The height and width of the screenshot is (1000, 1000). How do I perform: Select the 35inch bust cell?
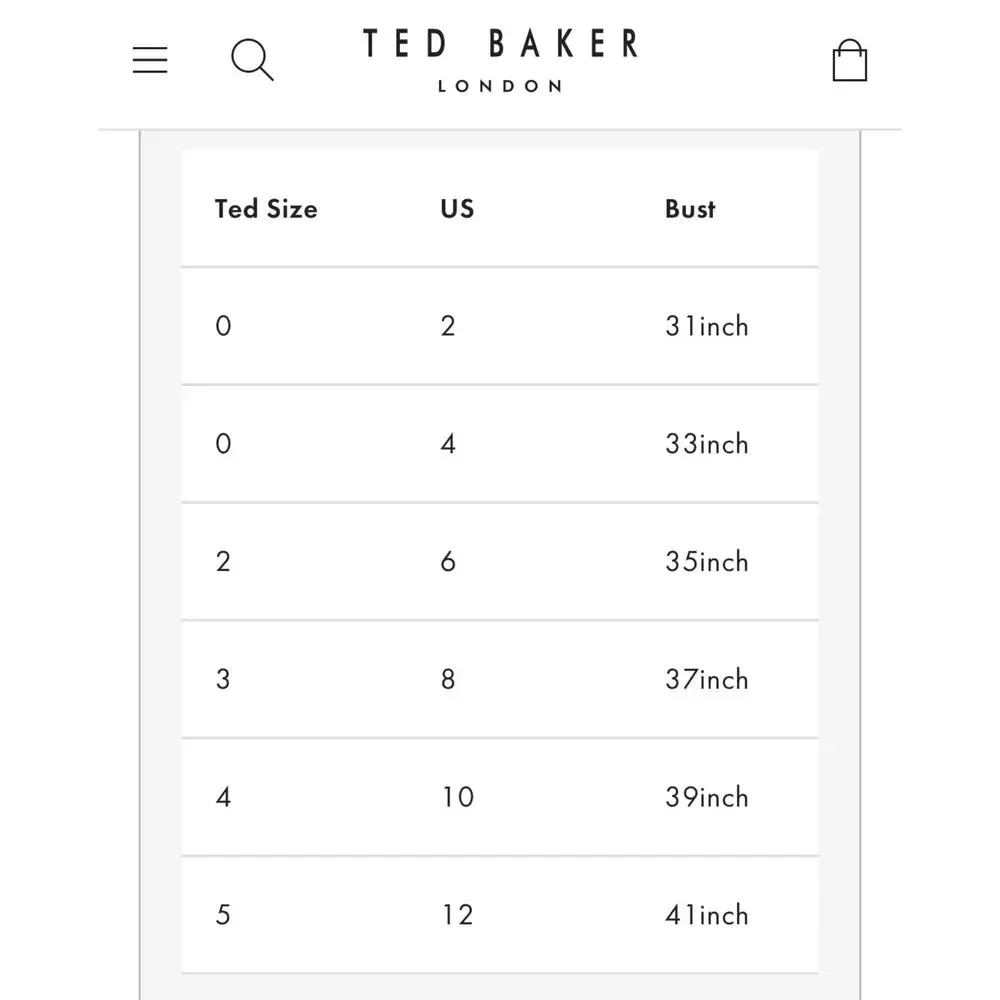(707, 562)
